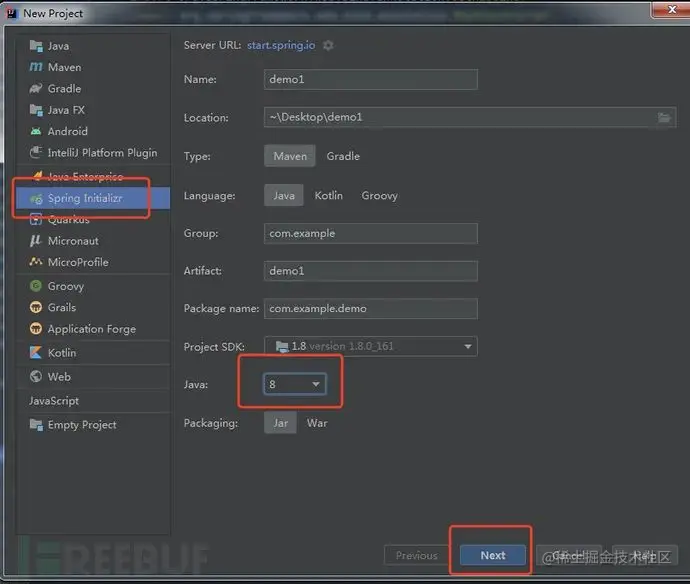
Task: Select the Java project type icon
Action: coord(36,46)
